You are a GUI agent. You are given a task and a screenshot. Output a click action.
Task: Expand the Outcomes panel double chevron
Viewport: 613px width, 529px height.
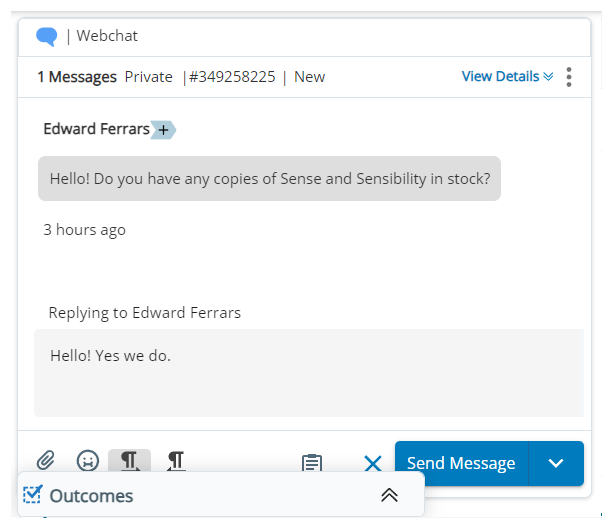[x=389, y=495]
